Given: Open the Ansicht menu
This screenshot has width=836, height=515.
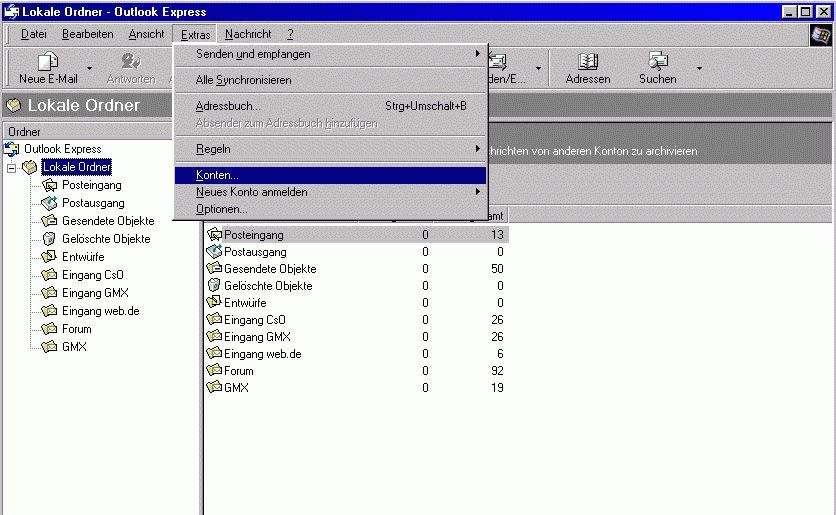Looking at the screenshot, I should 146,34.
